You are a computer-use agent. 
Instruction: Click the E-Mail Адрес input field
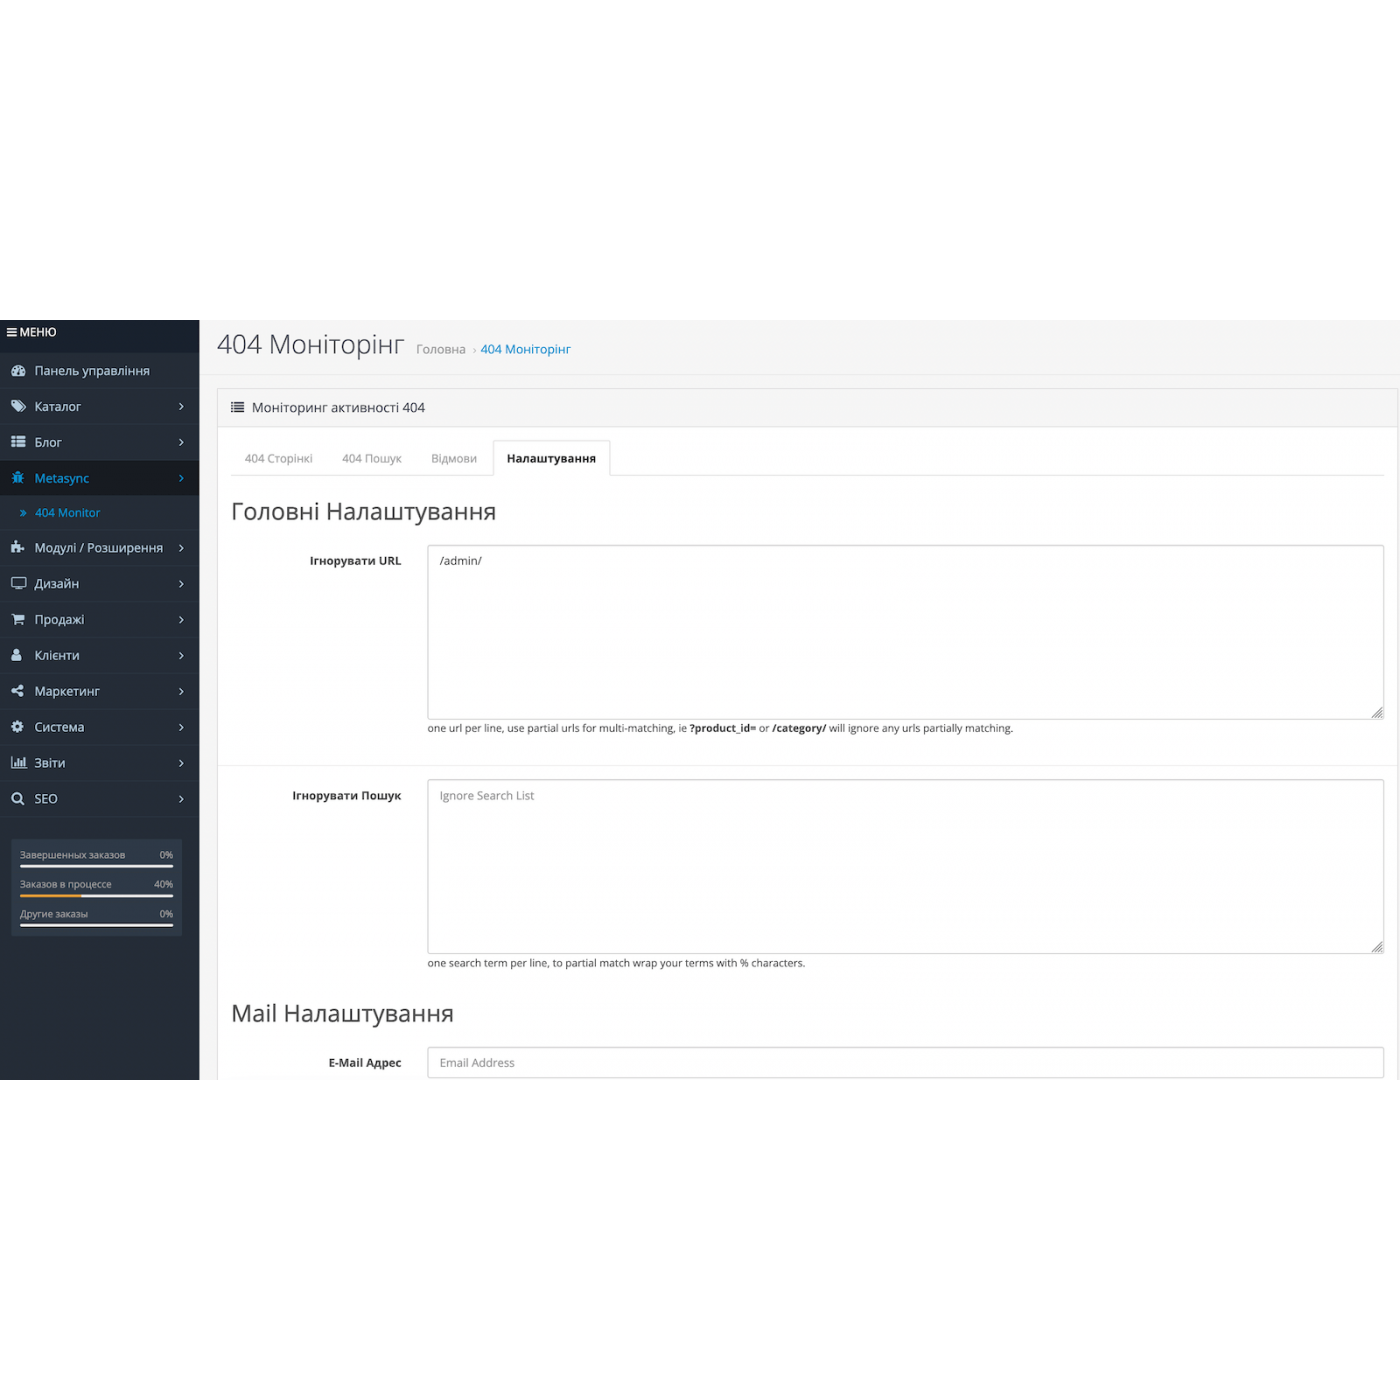(x=904, y=1063)
